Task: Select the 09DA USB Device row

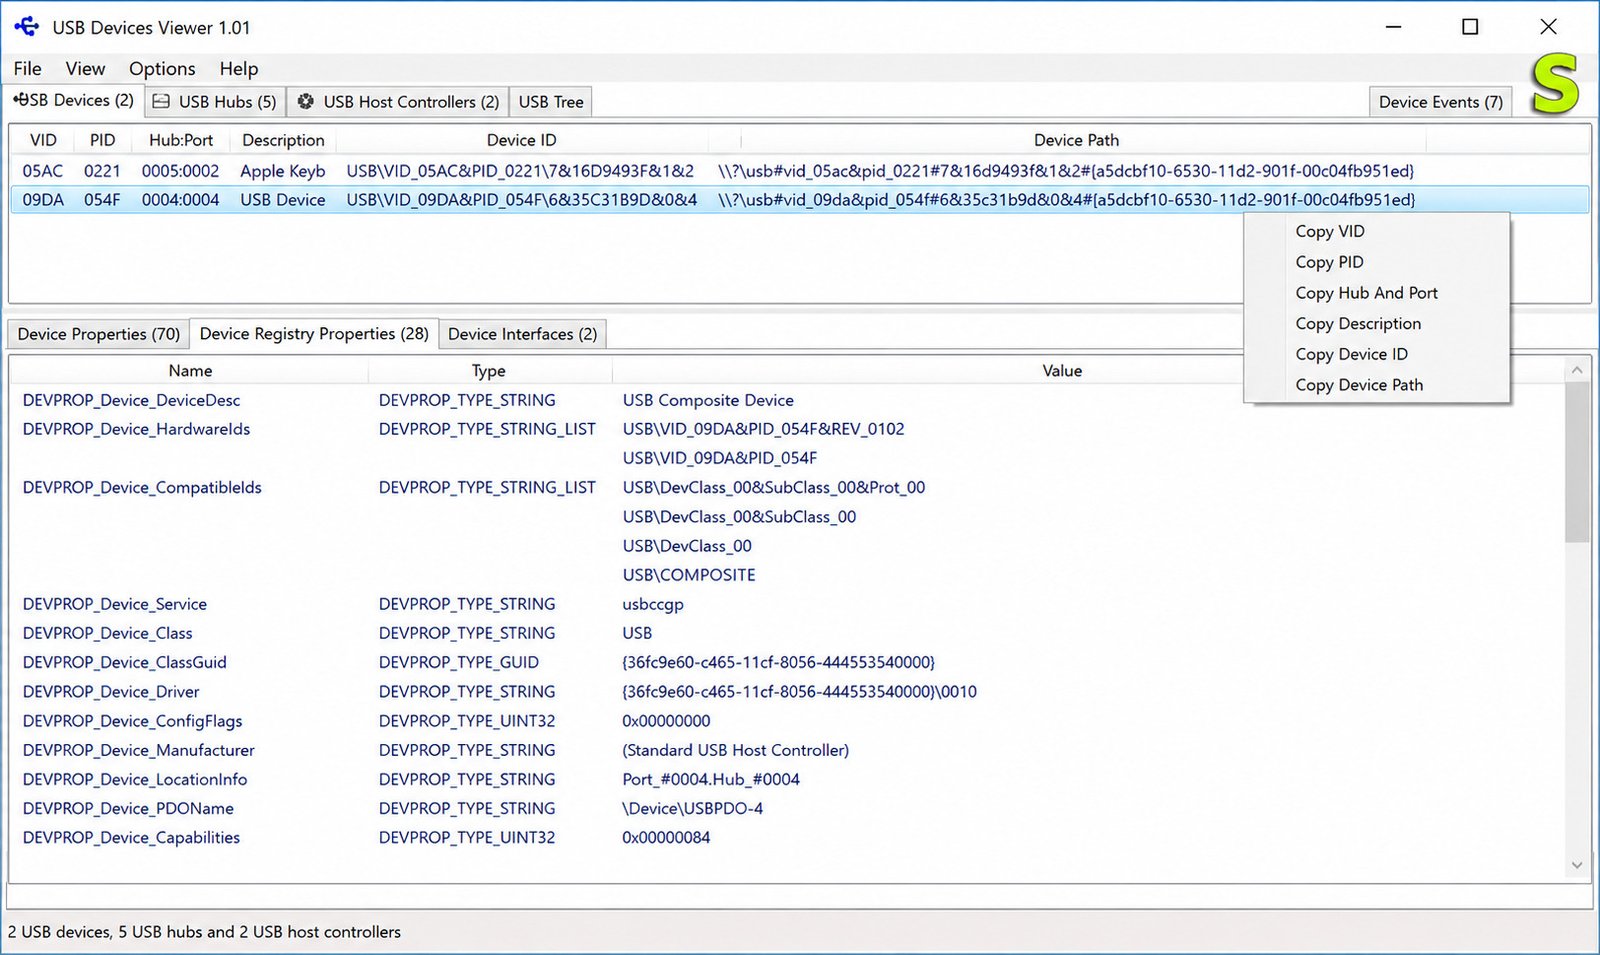Action: (x=799, y=200)
